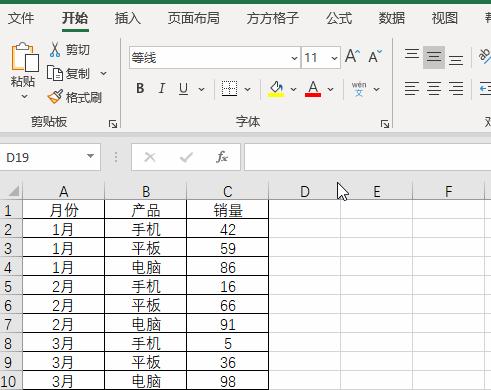
Task: Select column C header
Action: 228,191
